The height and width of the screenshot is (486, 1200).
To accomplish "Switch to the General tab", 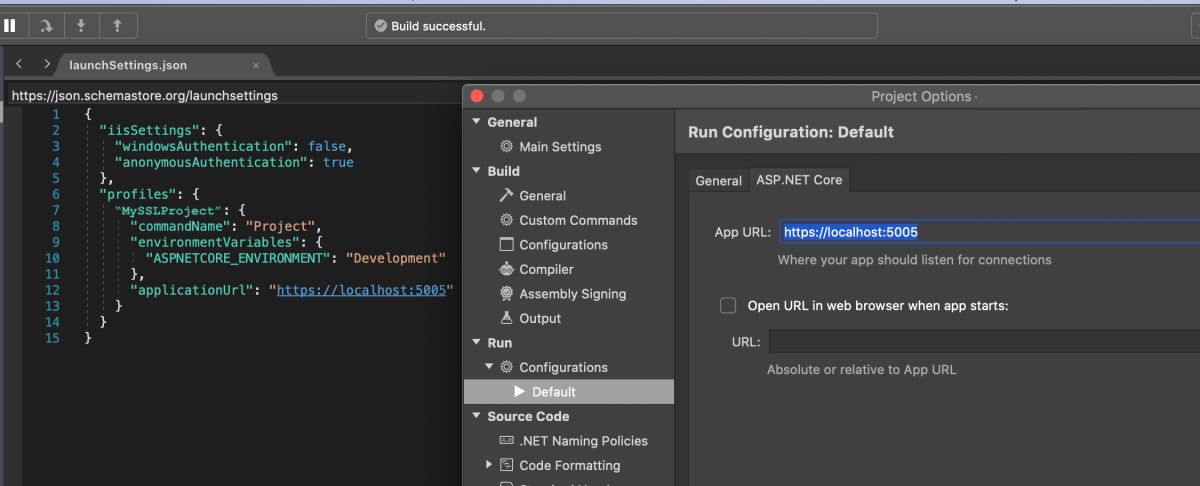I will coord(718,181).
